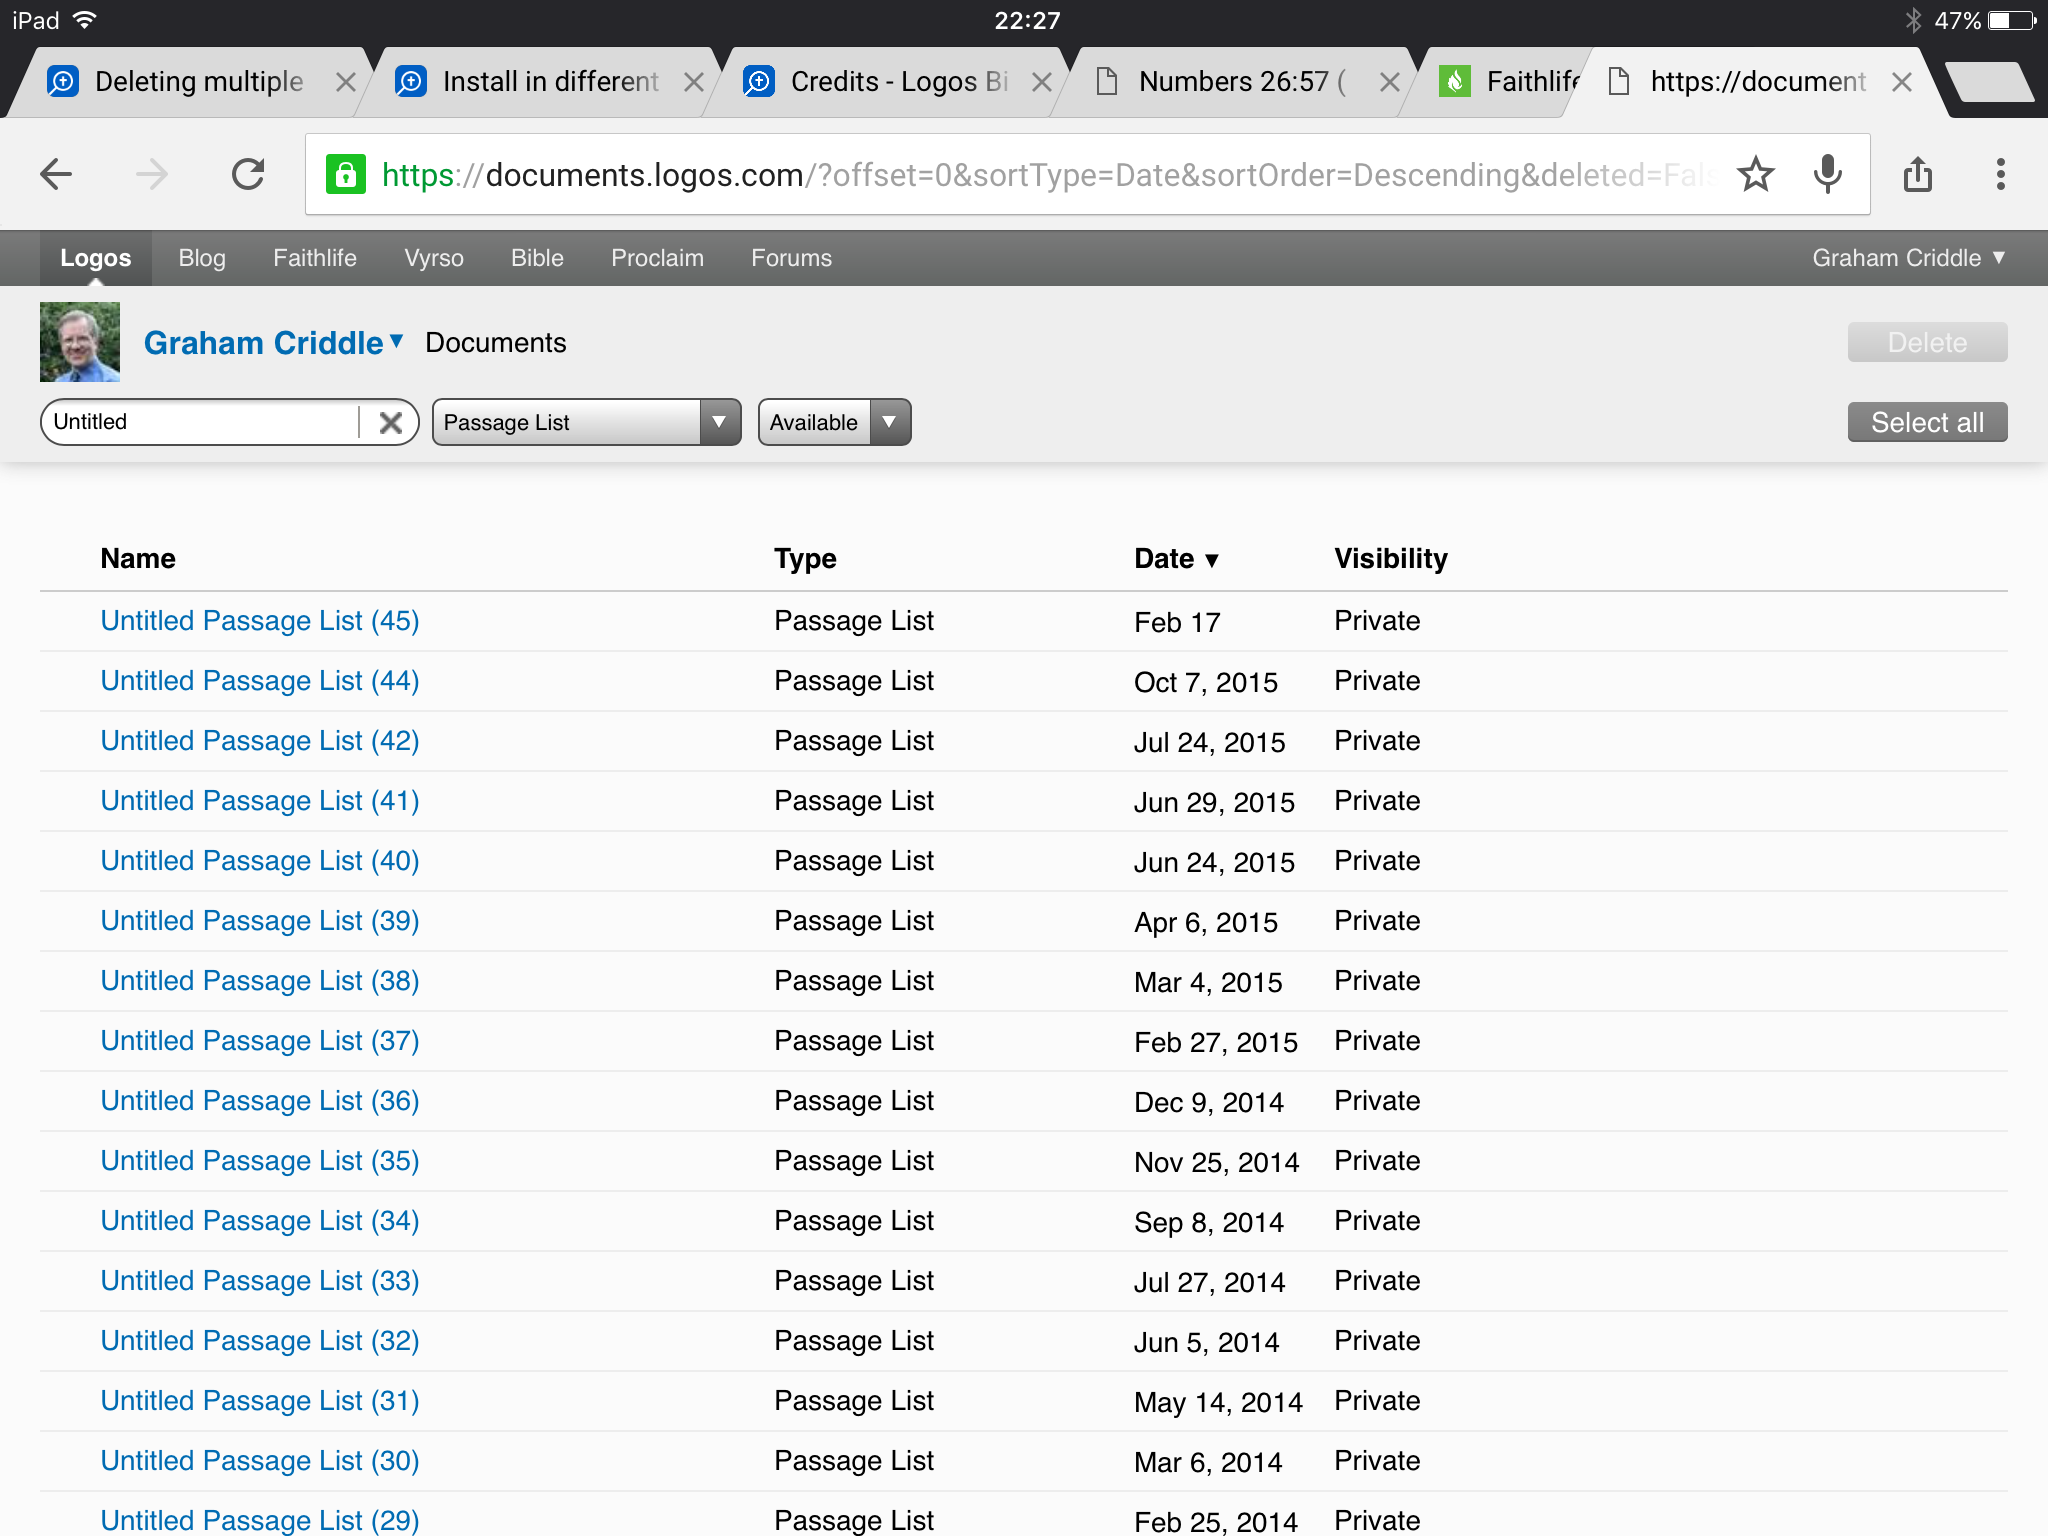This screenshot has height=1536, width=2048.
Task: Tap the microphone voice search icon
Action: click(1827, 175)
